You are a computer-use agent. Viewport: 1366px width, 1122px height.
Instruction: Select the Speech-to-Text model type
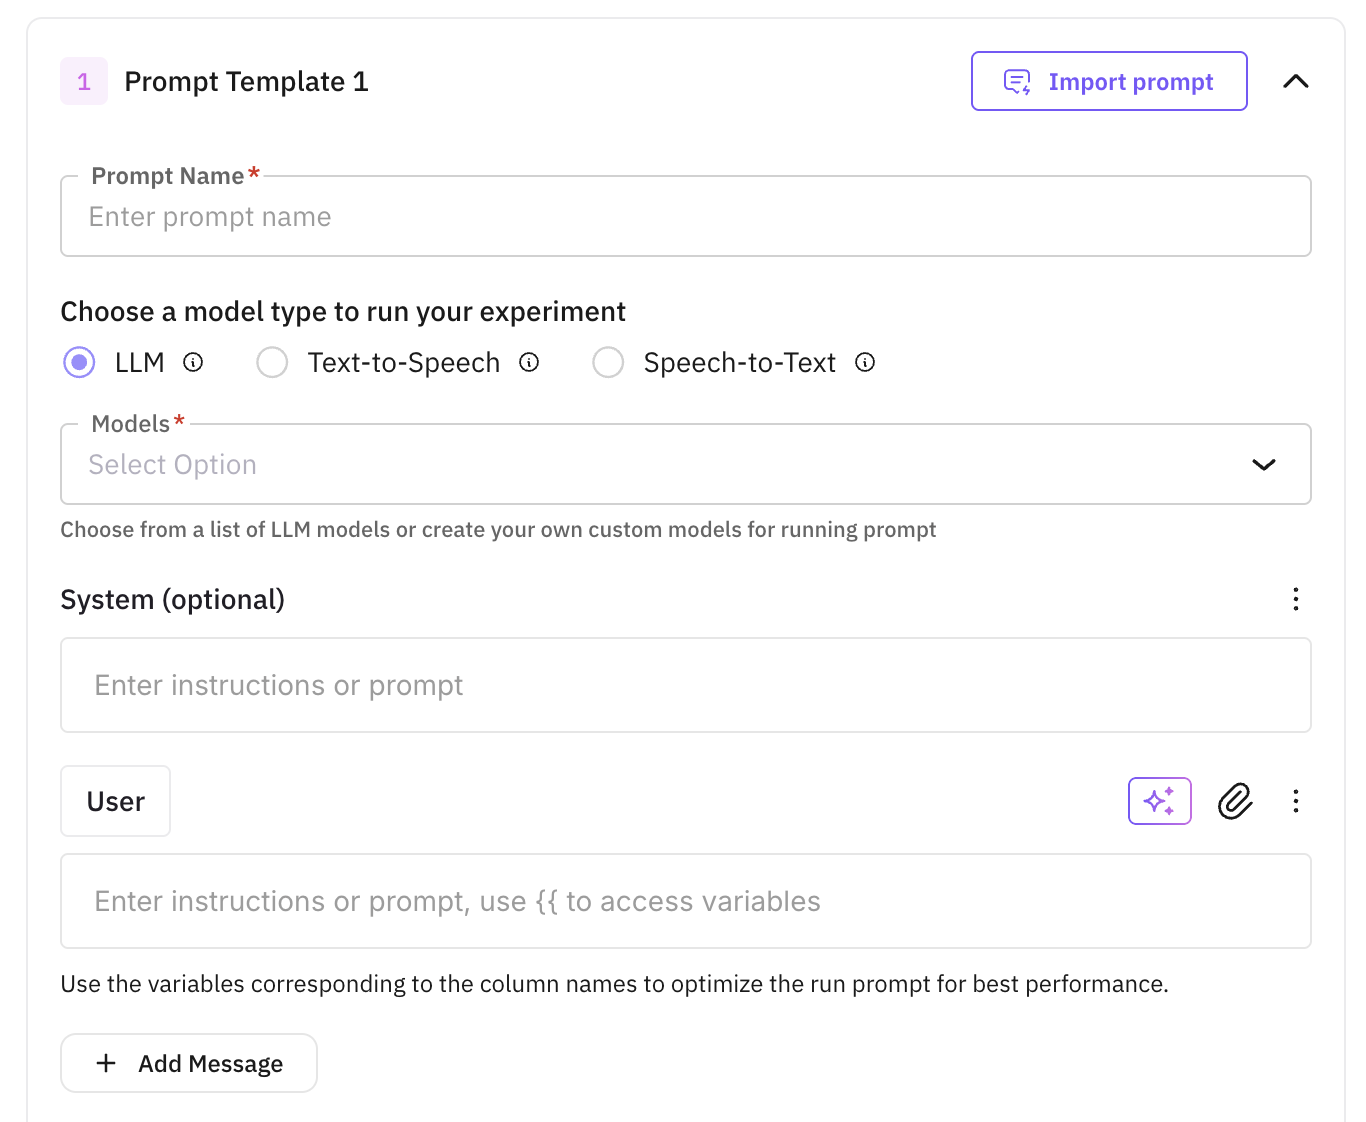608,362
